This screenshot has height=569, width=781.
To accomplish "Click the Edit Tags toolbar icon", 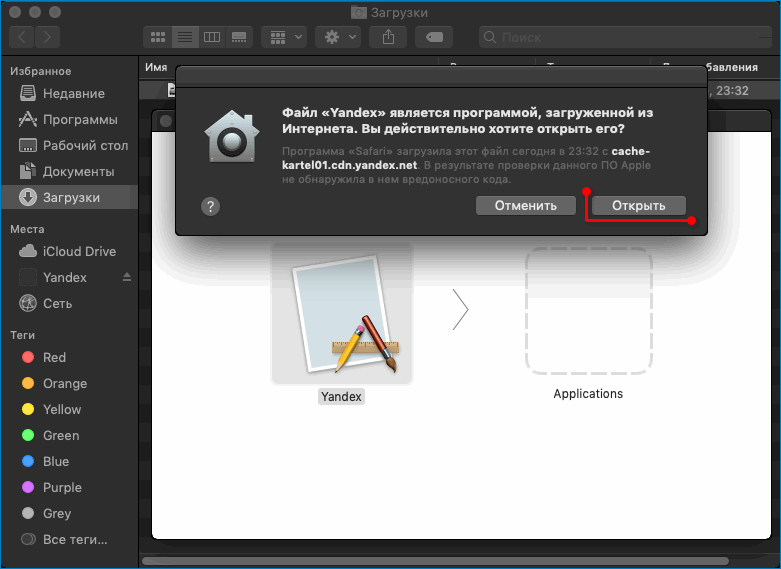I will (x=434, y=37).
